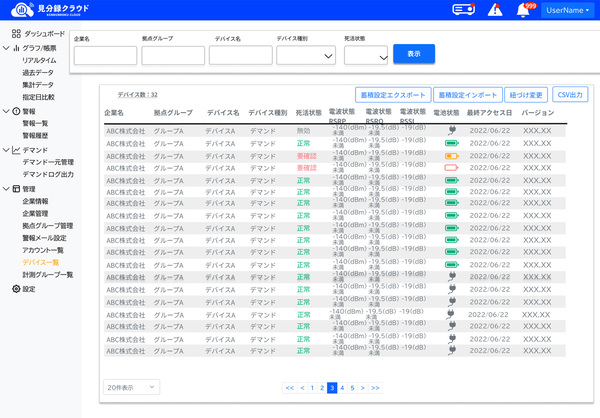The image size is (600, 418).
Task: Open notifications bell showing 999
Action: [x=522, y=10]
